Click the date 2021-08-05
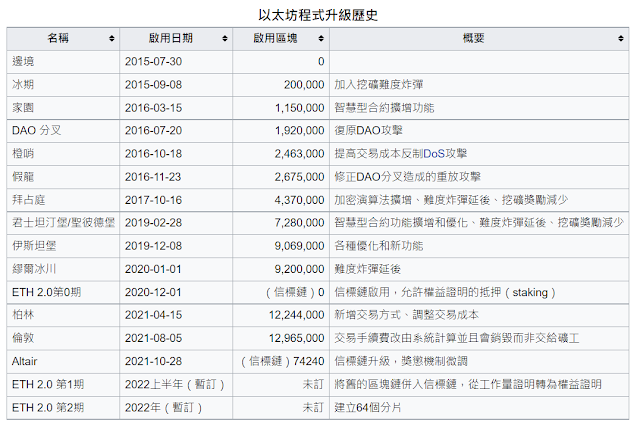640x433 pixels. (153, 338)
